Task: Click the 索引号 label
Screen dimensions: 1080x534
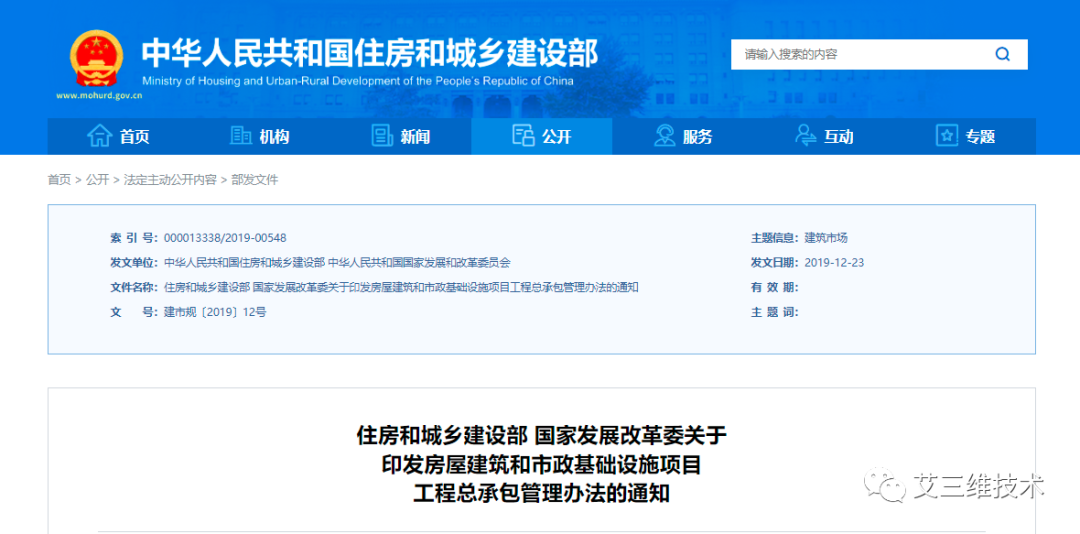Action: pyautogui.click(x=134, y=238)
